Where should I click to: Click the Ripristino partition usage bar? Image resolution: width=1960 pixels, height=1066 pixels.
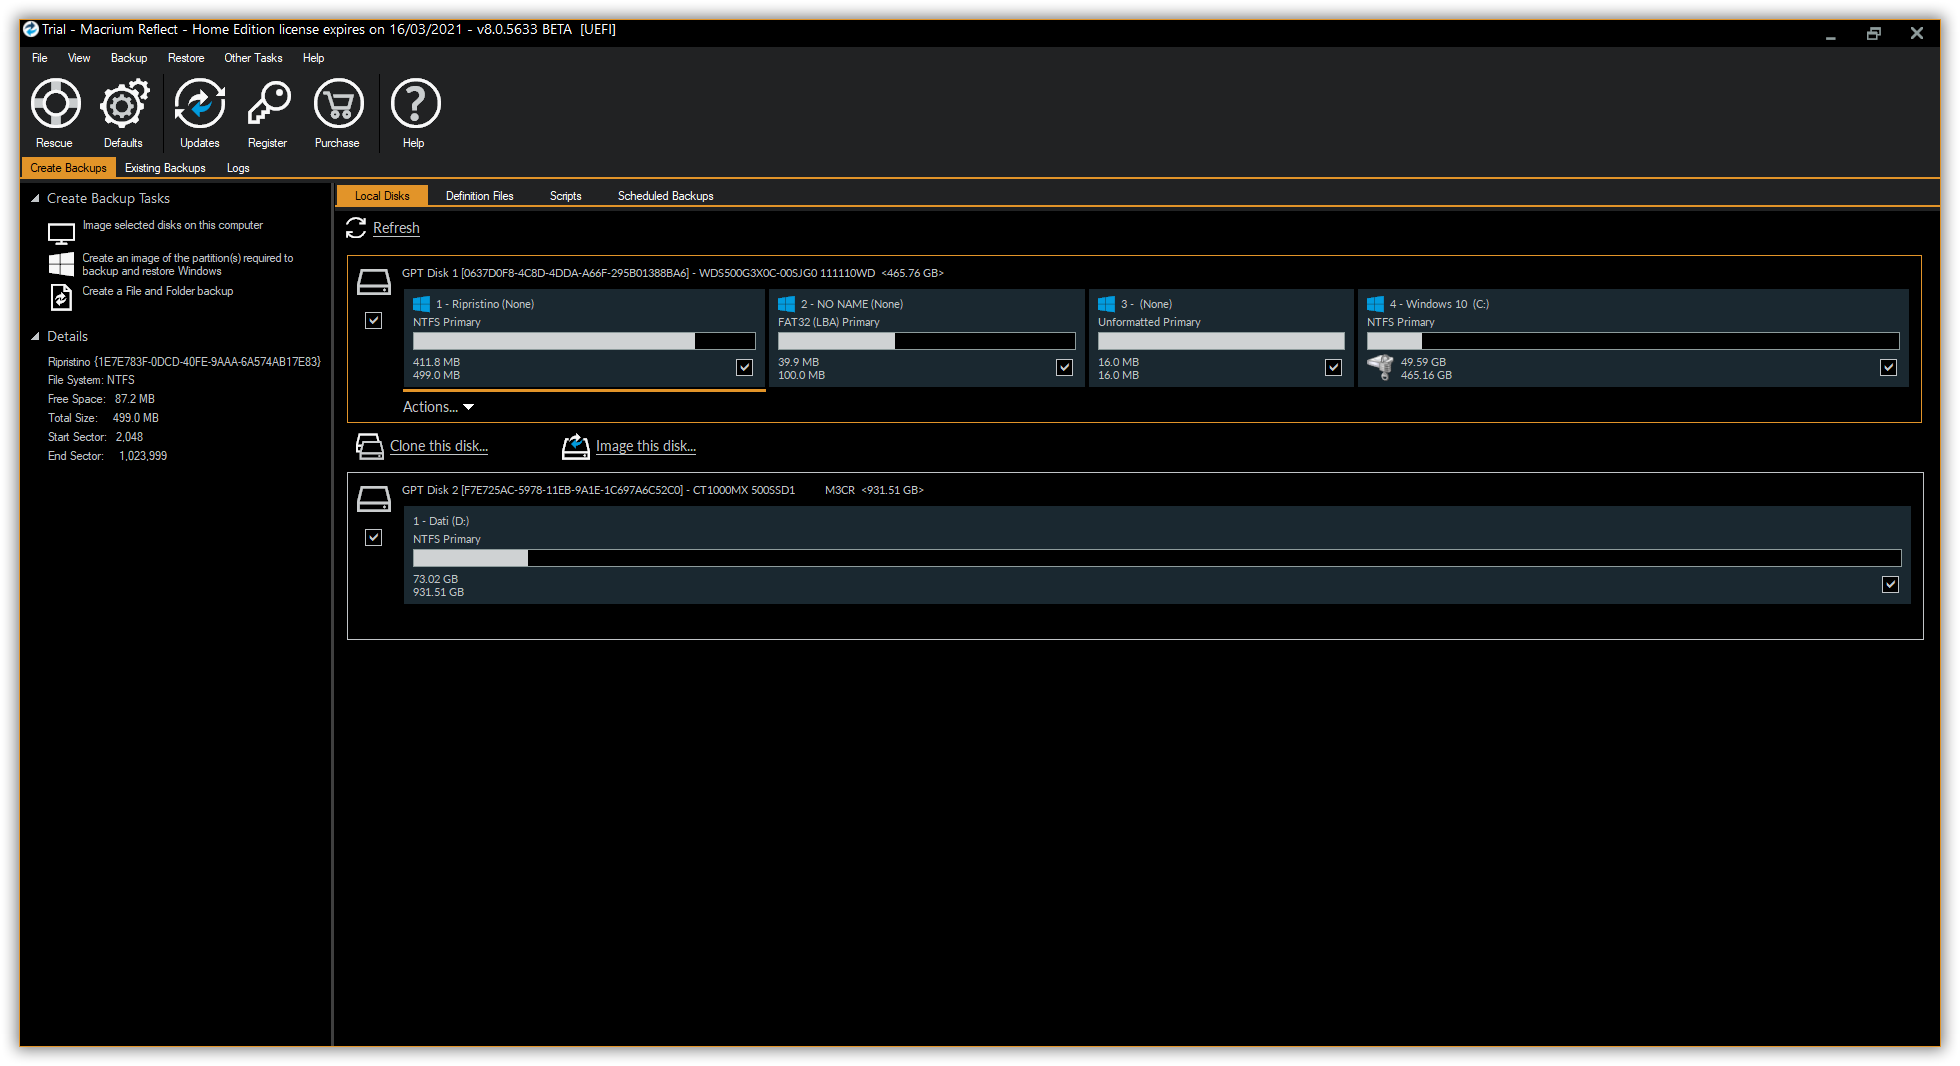click(584, 341)
